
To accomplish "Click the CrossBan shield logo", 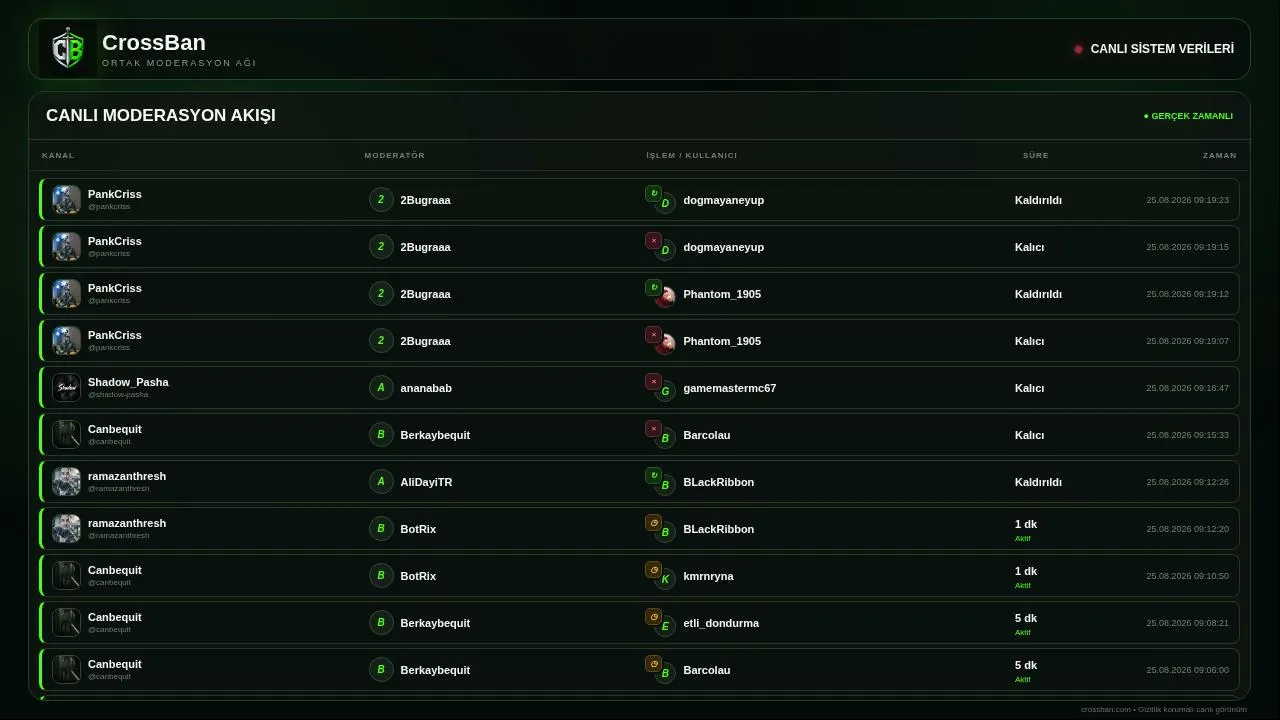I will coord(68,49).
